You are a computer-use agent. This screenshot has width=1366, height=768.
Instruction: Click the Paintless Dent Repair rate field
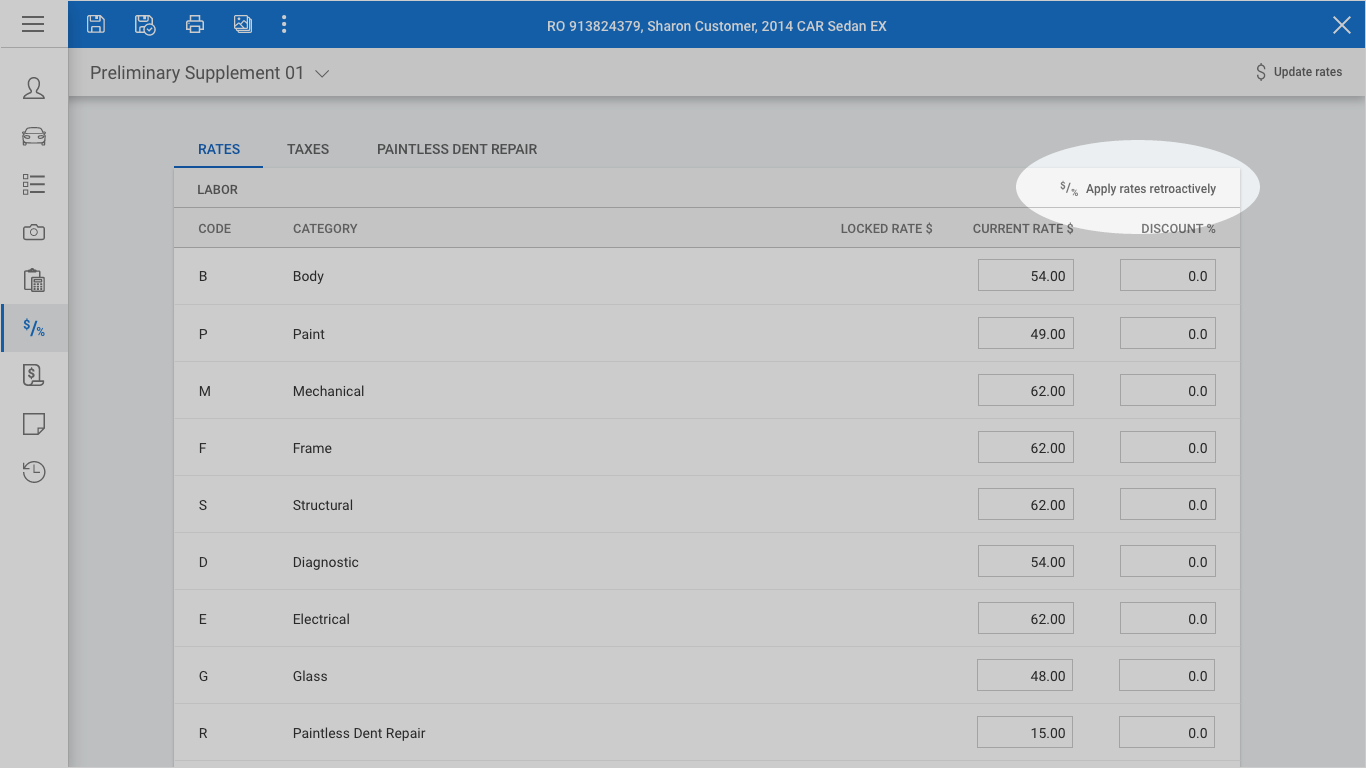pos(1026,732)
